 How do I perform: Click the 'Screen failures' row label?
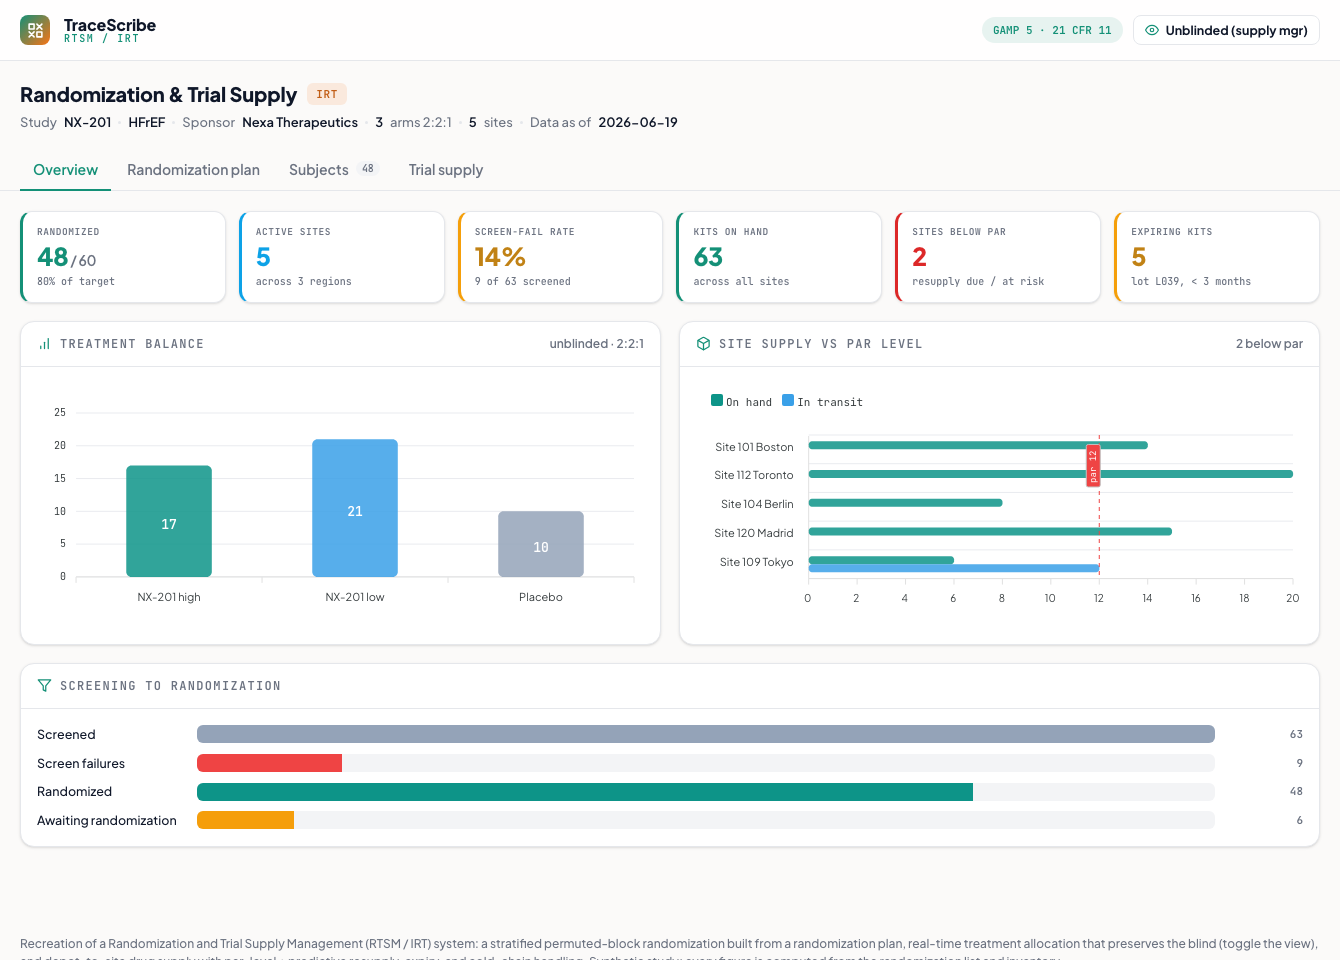tap(81, 764)
